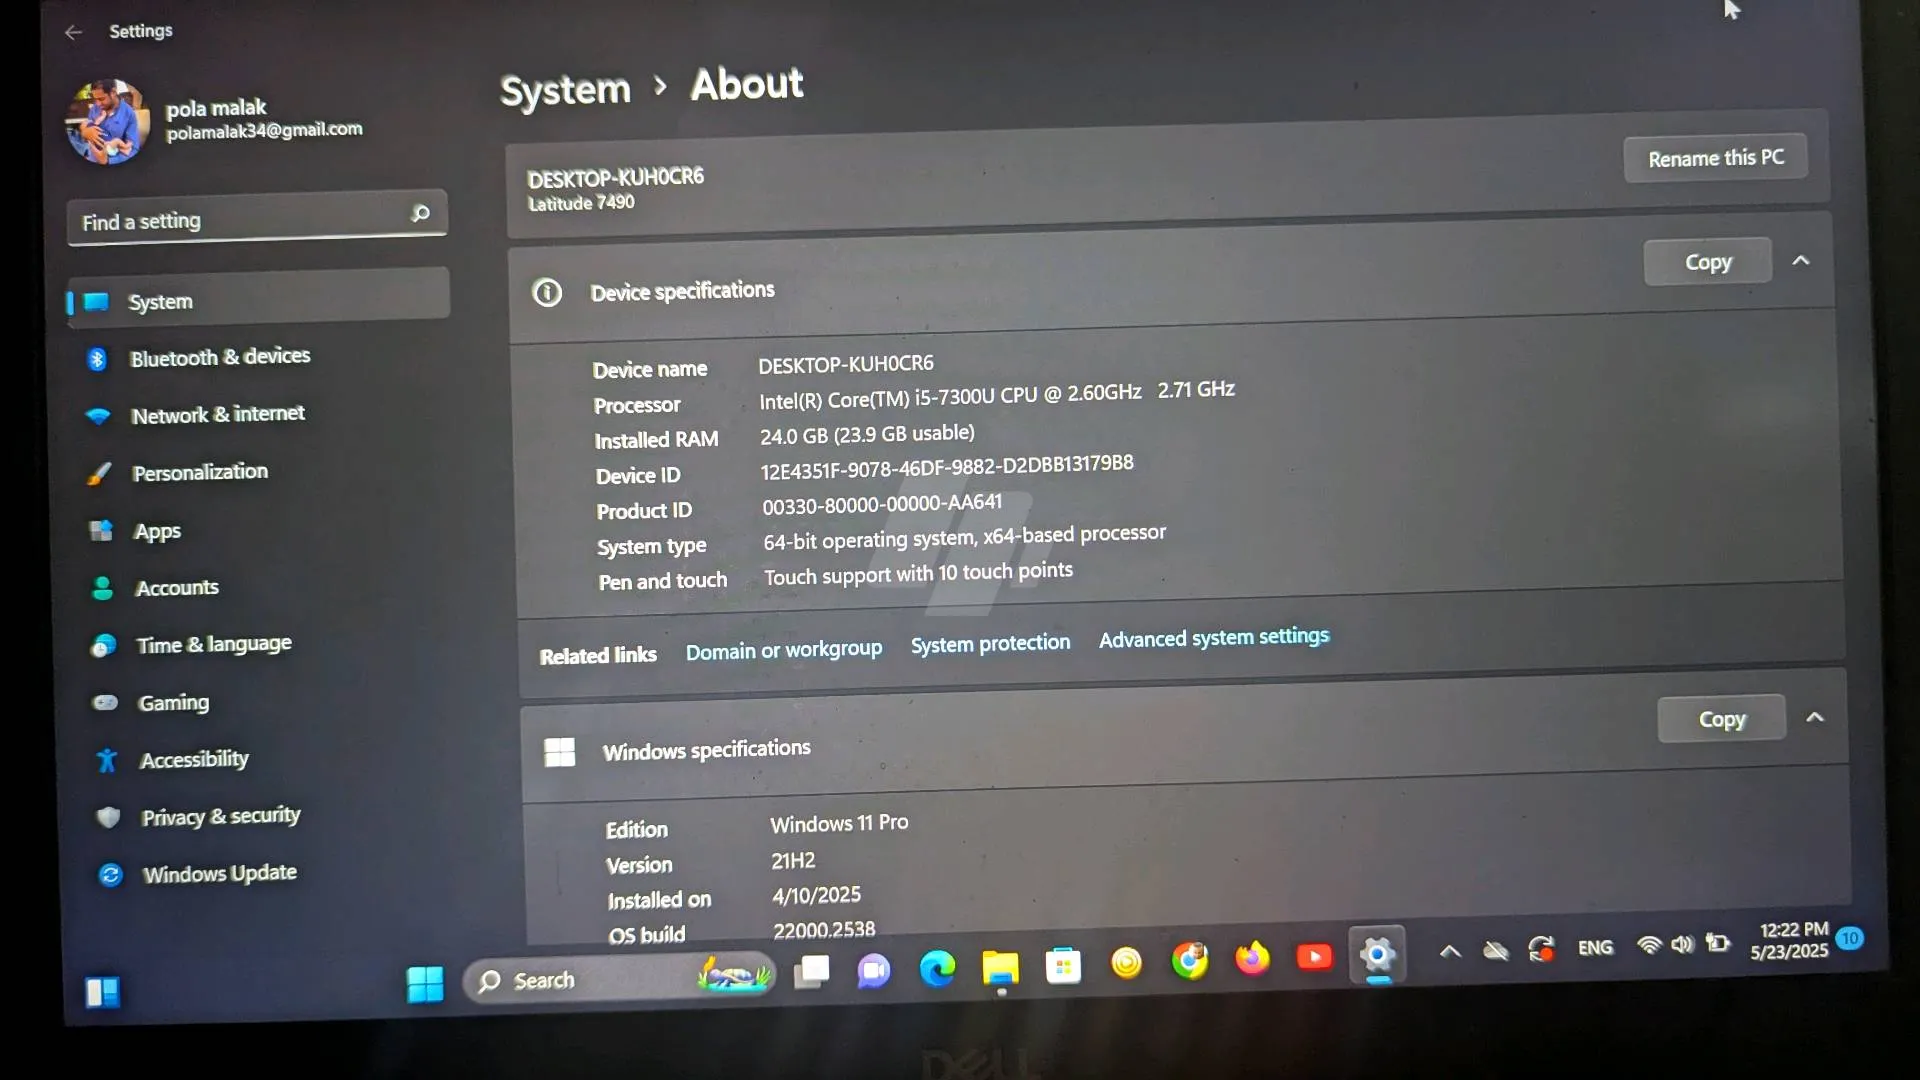Open Bluetooth & devices settings
Viewport: 1920px width, 1080px height.
point(220,357)
